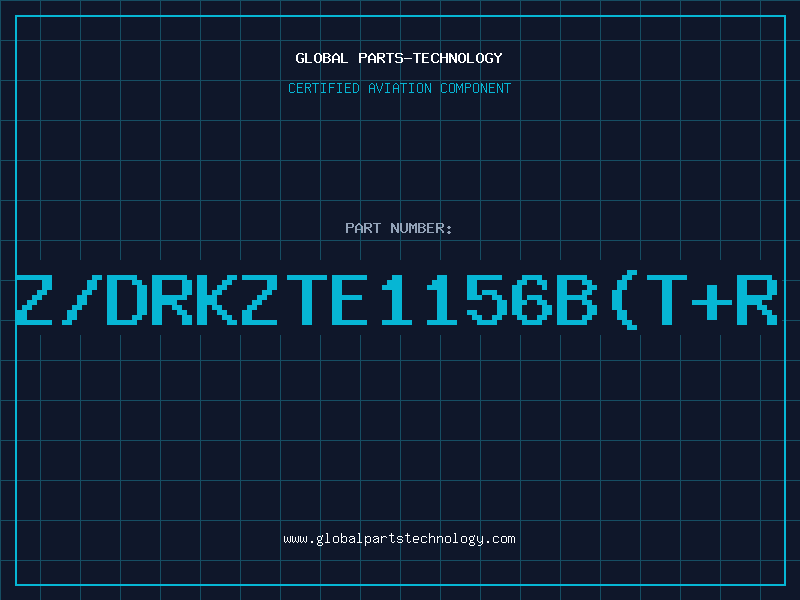Click the 'GLOBAL PARTS-TECHNOLOGY' company title
Viewport: 800px width, 600px height.
click(x=399, y=58)
